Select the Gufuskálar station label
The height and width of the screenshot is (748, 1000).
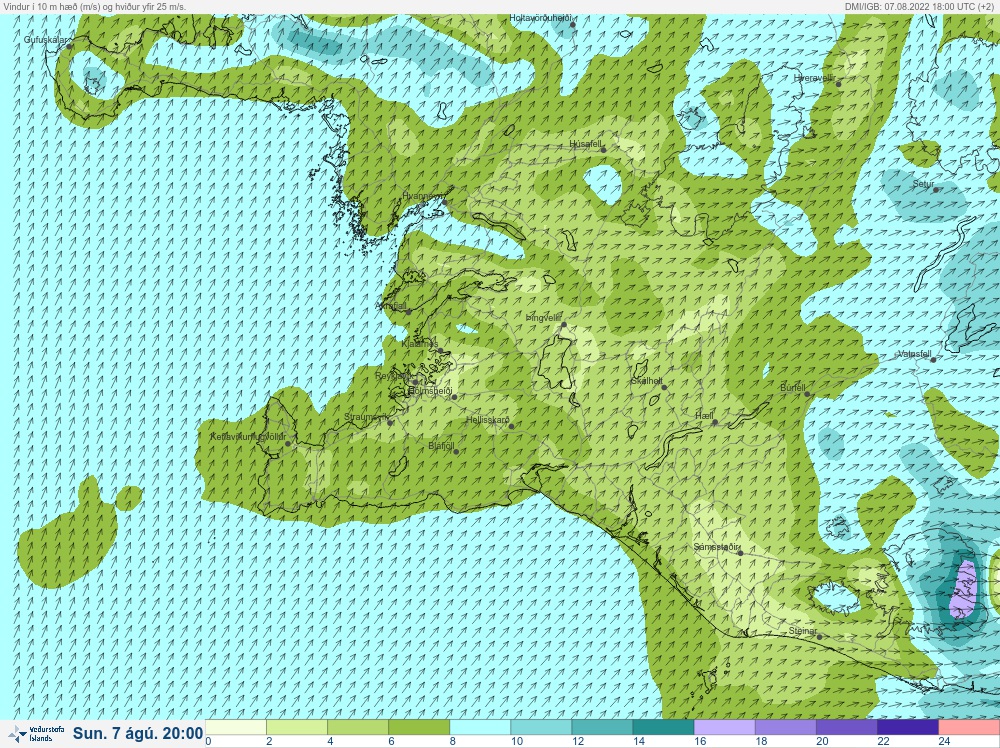[x=45, y=40]
